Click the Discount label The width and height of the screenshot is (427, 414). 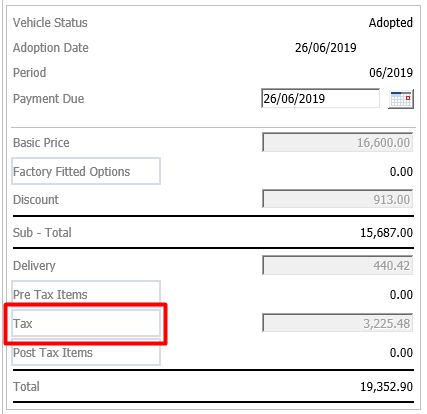[36, 199]
